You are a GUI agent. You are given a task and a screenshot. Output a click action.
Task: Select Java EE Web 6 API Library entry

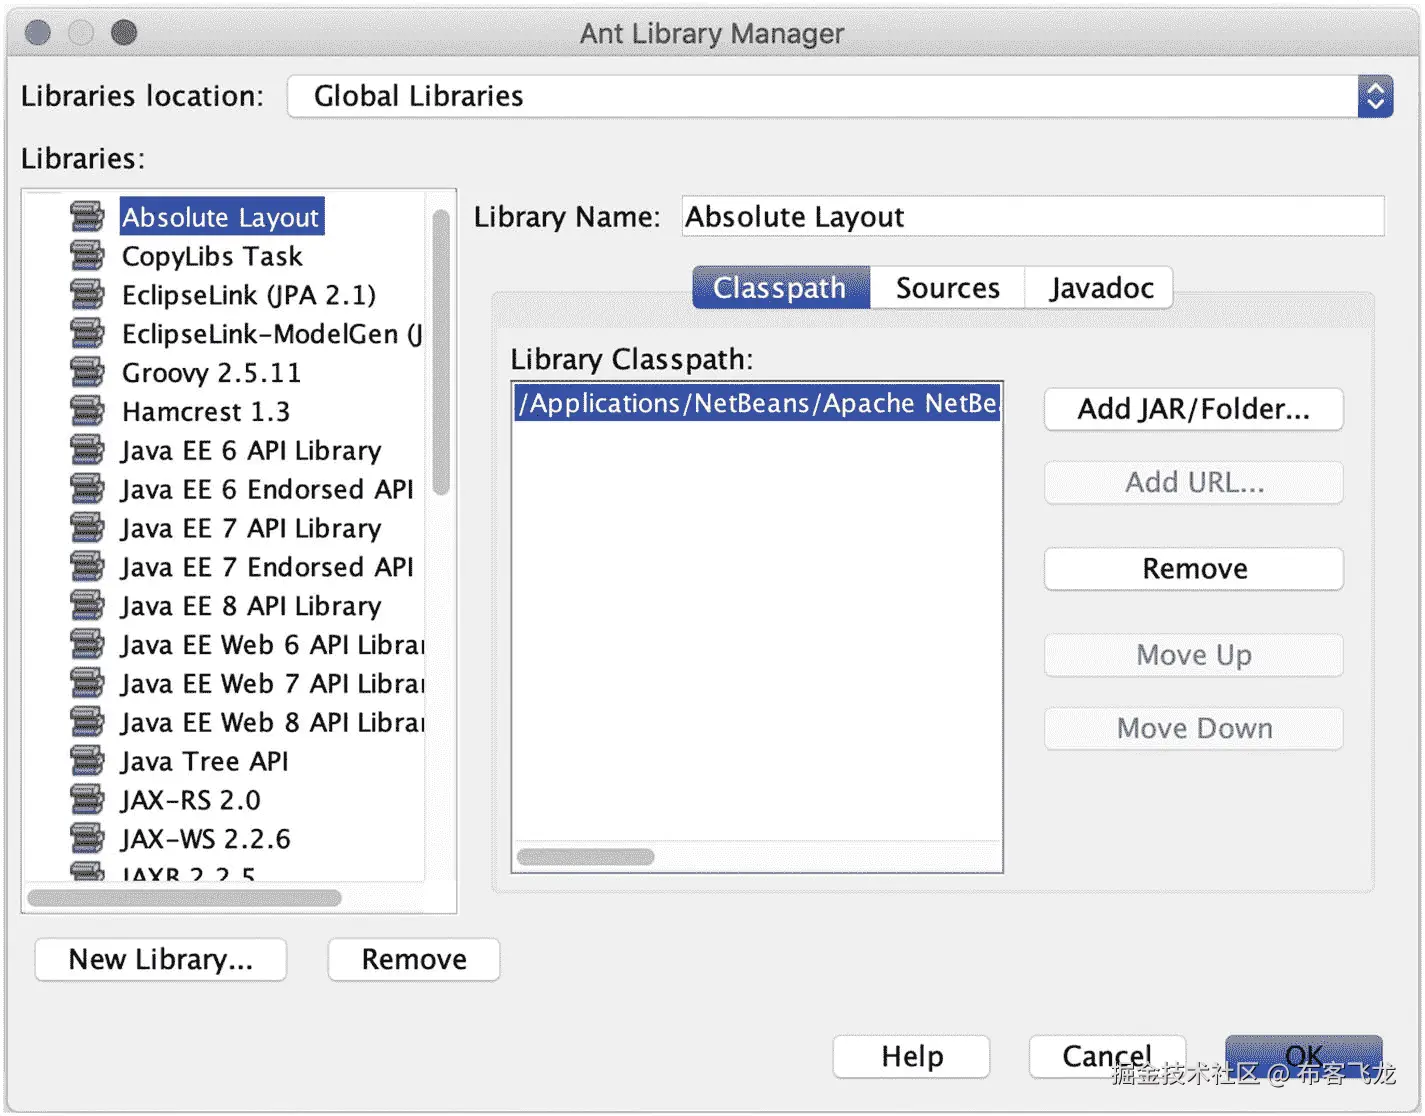tap(272, 645)
